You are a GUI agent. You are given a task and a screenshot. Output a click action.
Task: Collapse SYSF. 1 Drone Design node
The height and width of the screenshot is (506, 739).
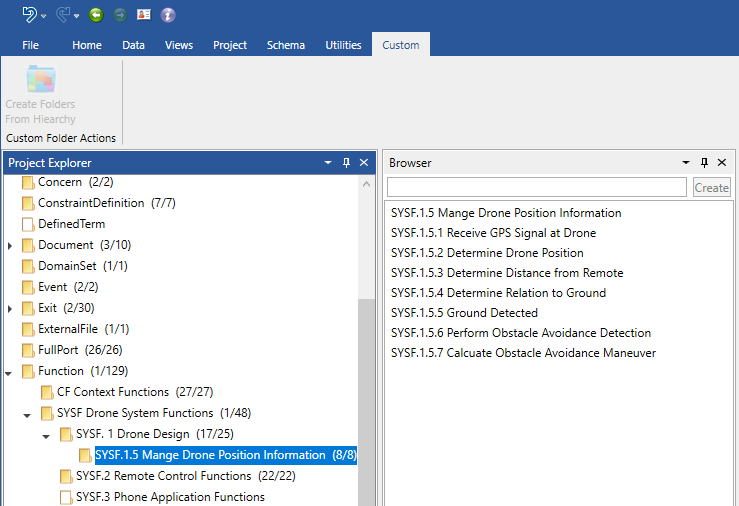click(47, 435)
